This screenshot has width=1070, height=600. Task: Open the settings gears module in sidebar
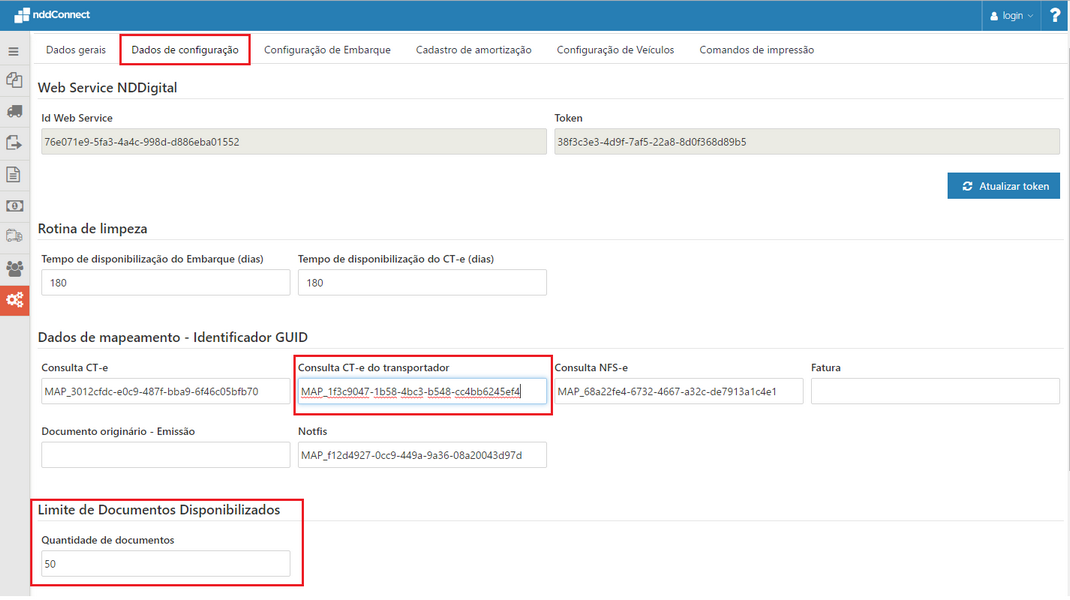(x=14, y=300)
